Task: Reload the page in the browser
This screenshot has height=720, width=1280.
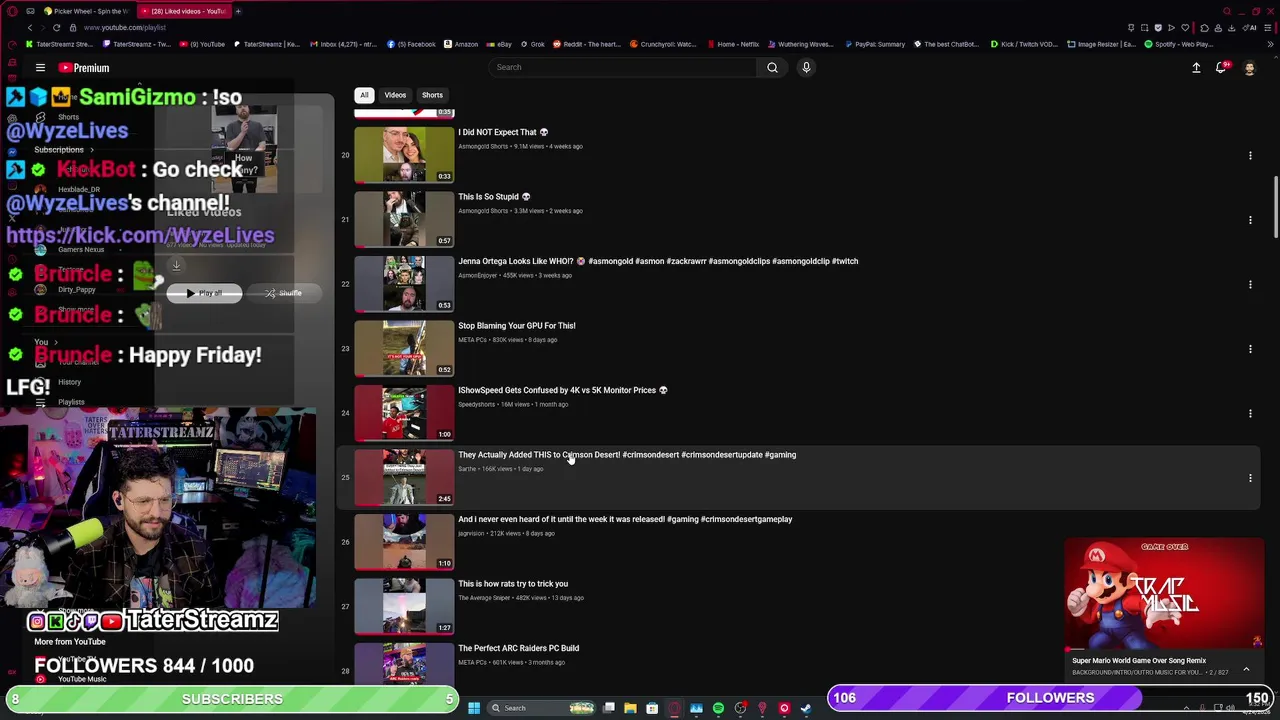Action: pos(56,28)
